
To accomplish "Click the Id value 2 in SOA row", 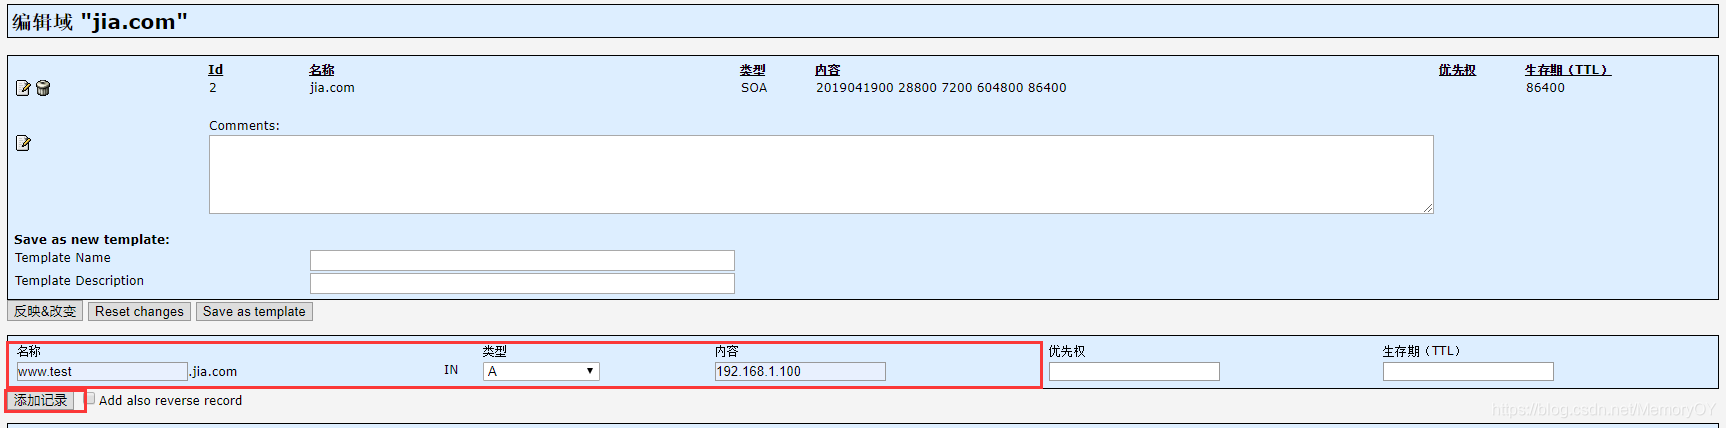I will pos(213,88).
